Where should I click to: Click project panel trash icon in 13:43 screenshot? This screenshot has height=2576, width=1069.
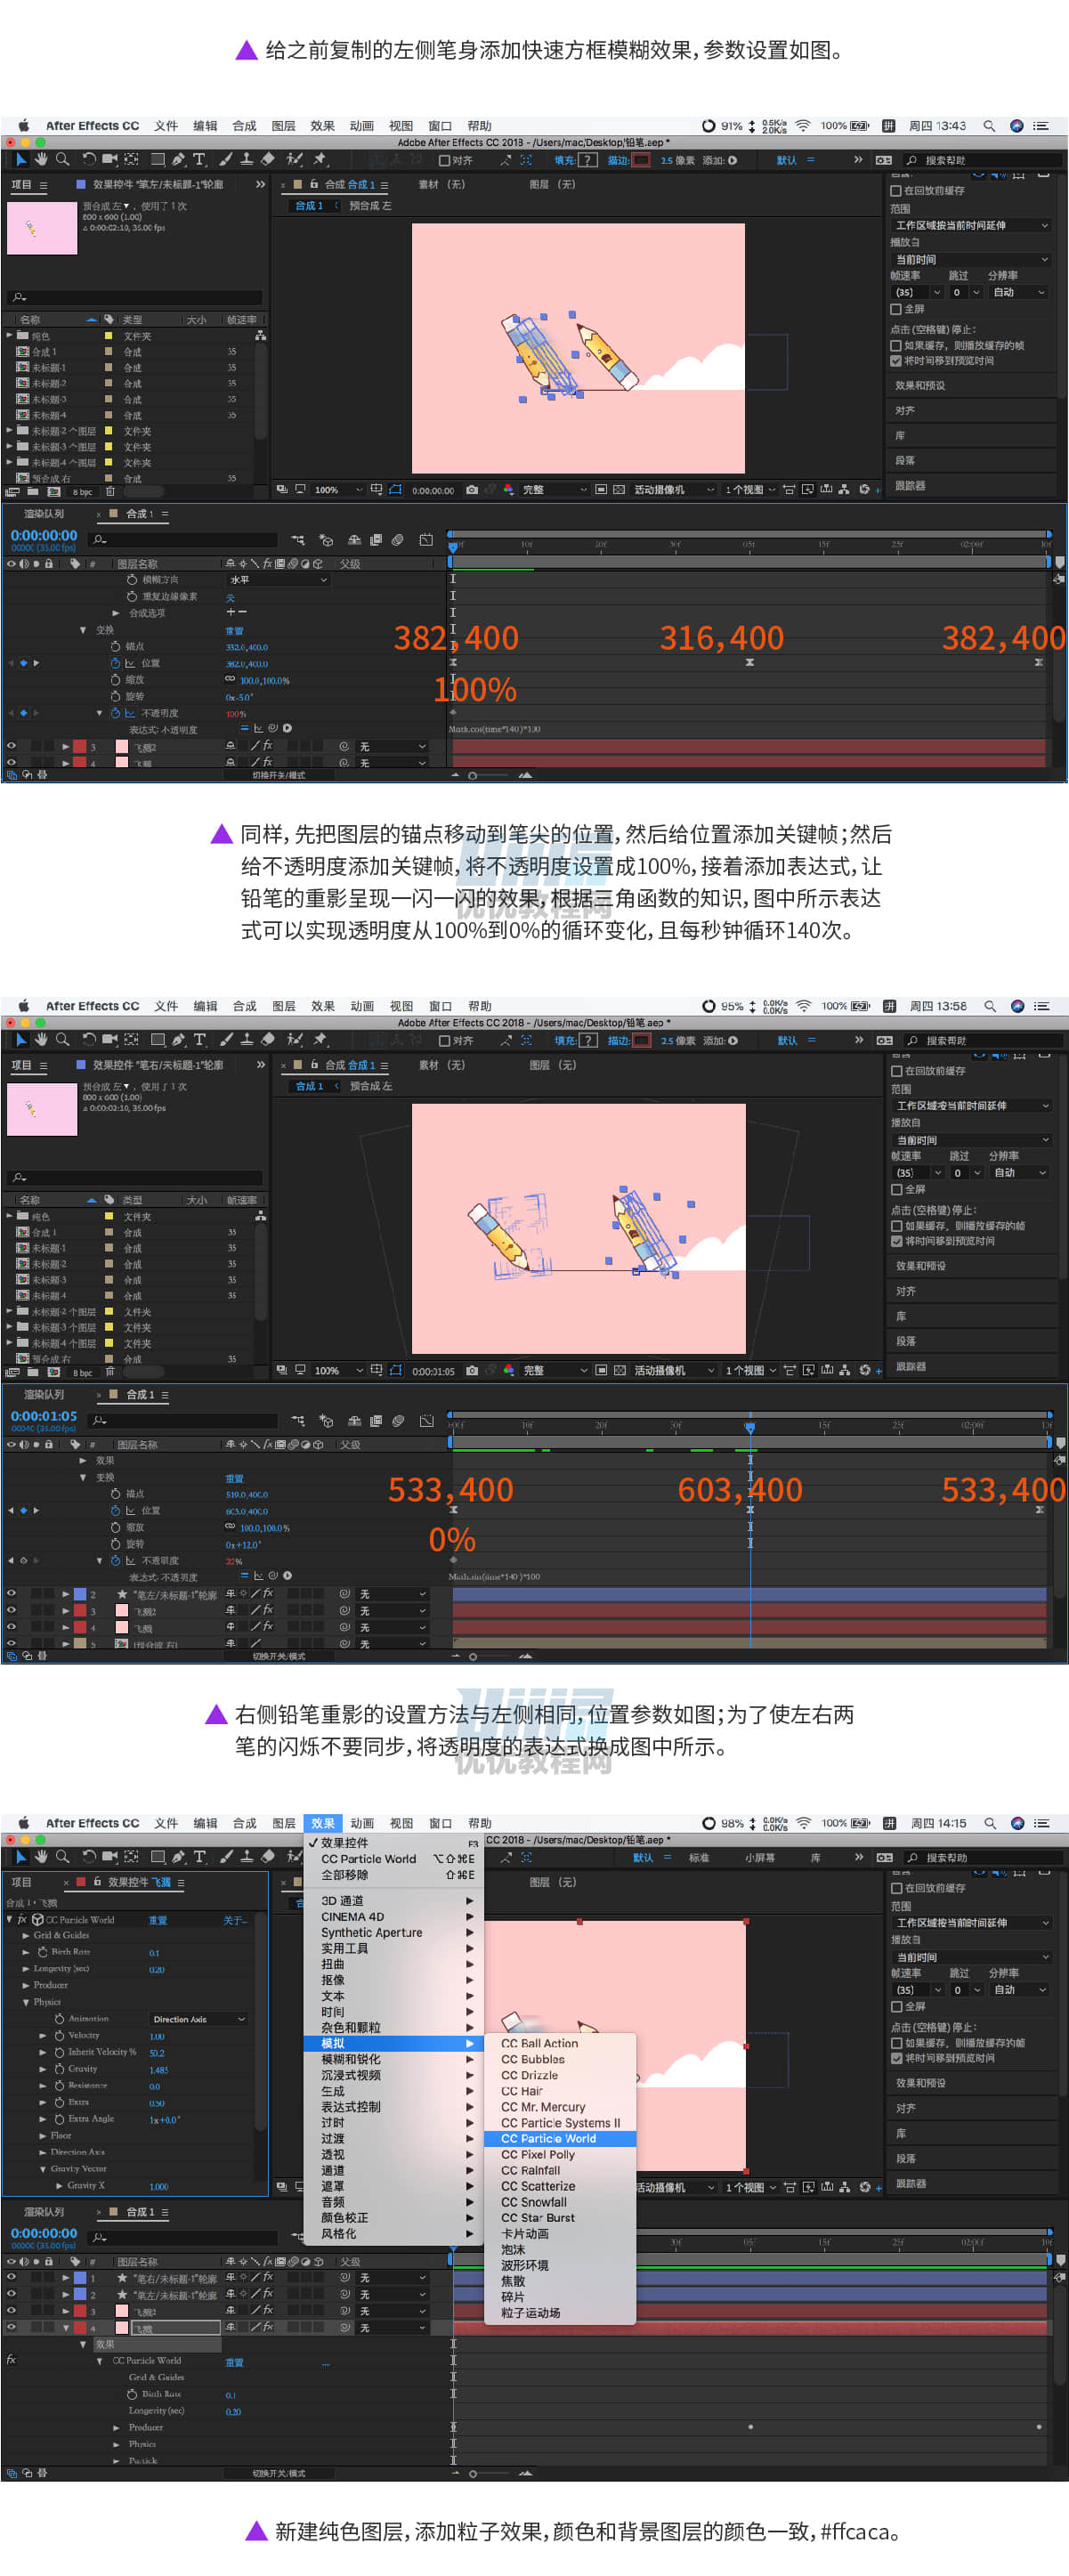pyautogui.click(x=110, y=492)
